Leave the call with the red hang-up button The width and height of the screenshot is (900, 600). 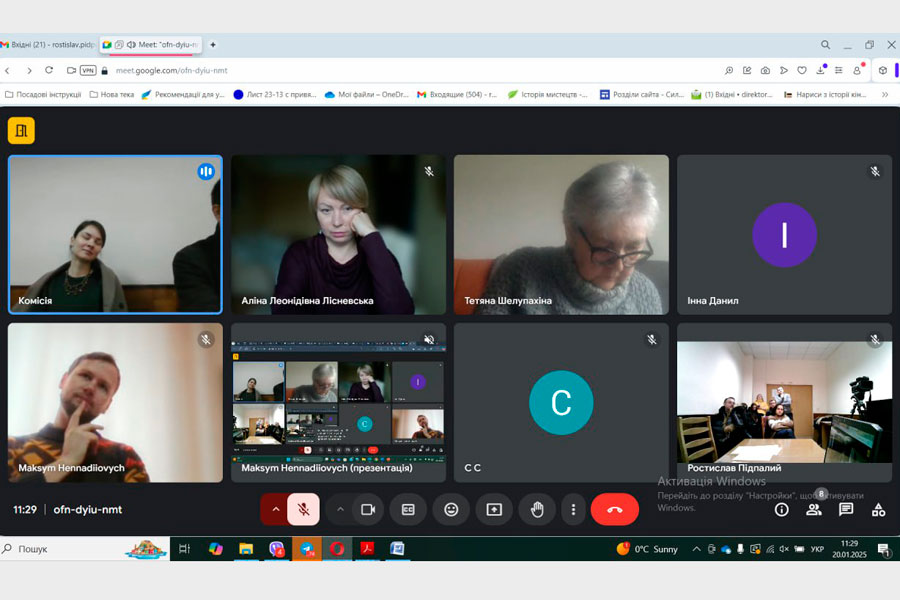tap(614, 509)
